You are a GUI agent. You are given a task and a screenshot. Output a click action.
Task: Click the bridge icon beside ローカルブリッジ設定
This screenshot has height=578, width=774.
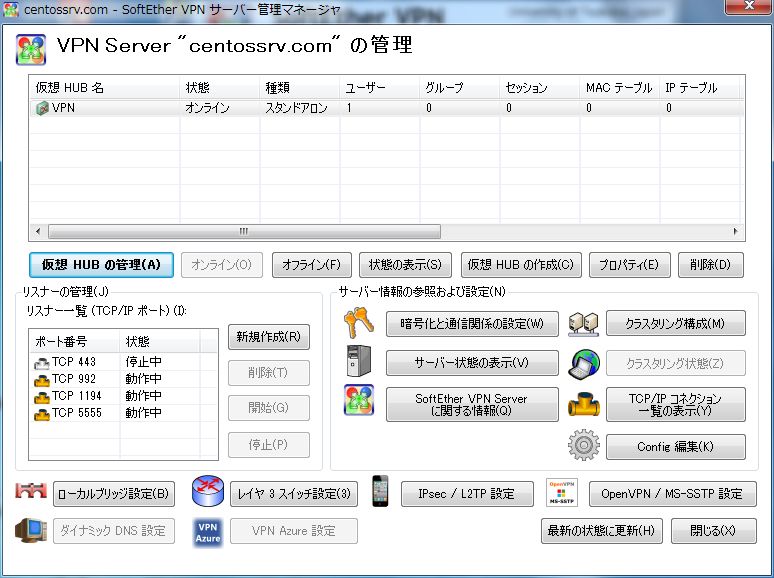point(31,493)
